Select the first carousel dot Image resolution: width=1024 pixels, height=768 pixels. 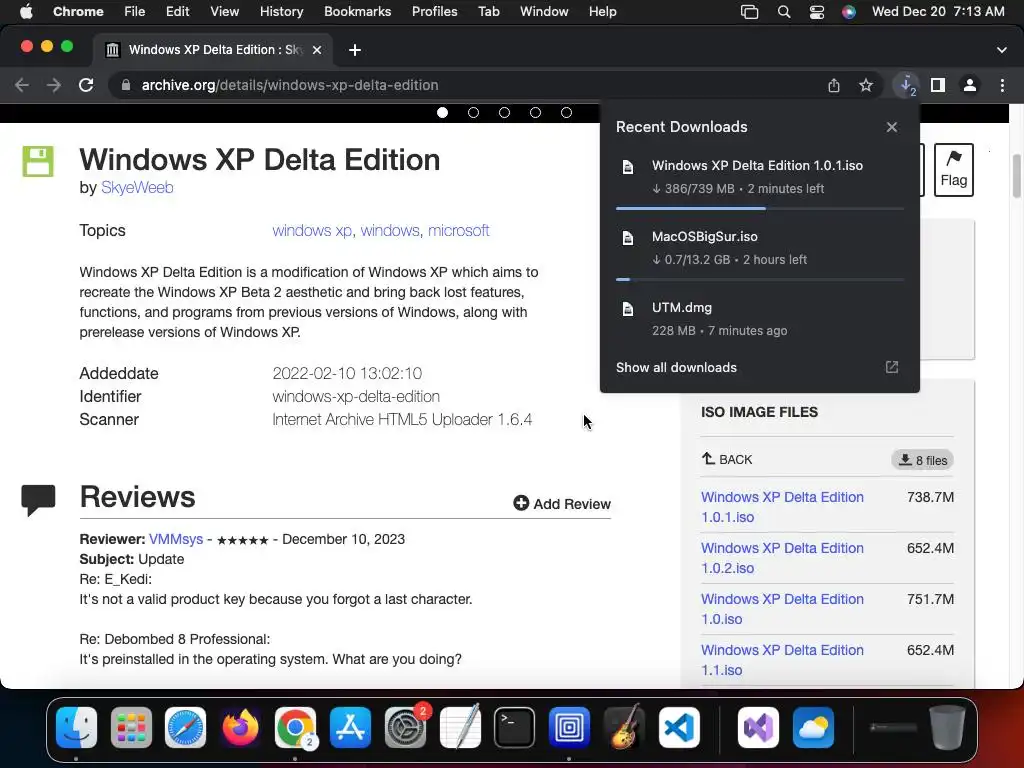442,112
